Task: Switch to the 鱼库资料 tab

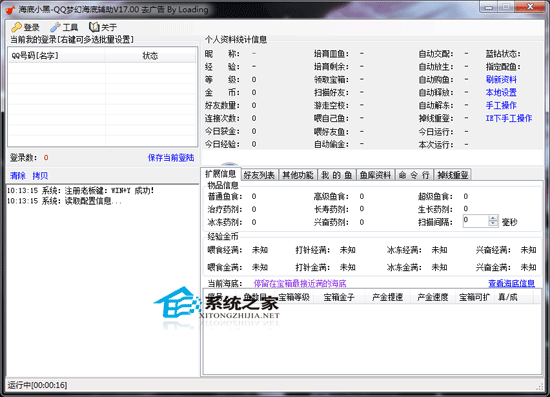Action: coord(375,175)
